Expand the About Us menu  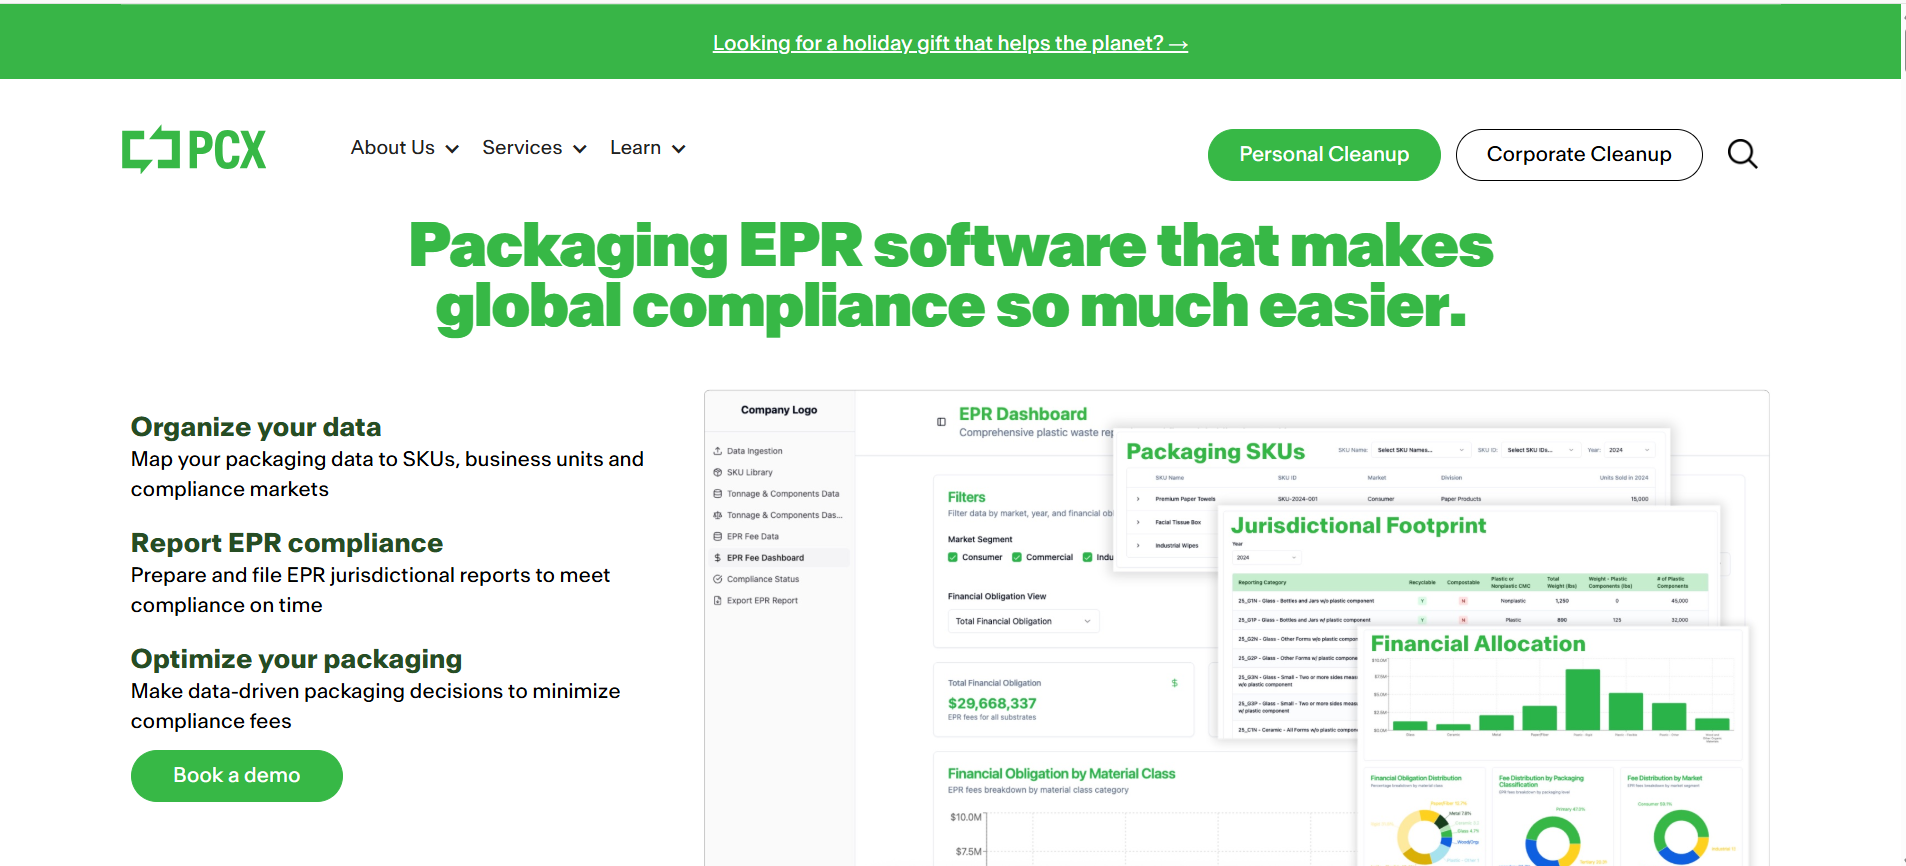(x=404, y=148)
